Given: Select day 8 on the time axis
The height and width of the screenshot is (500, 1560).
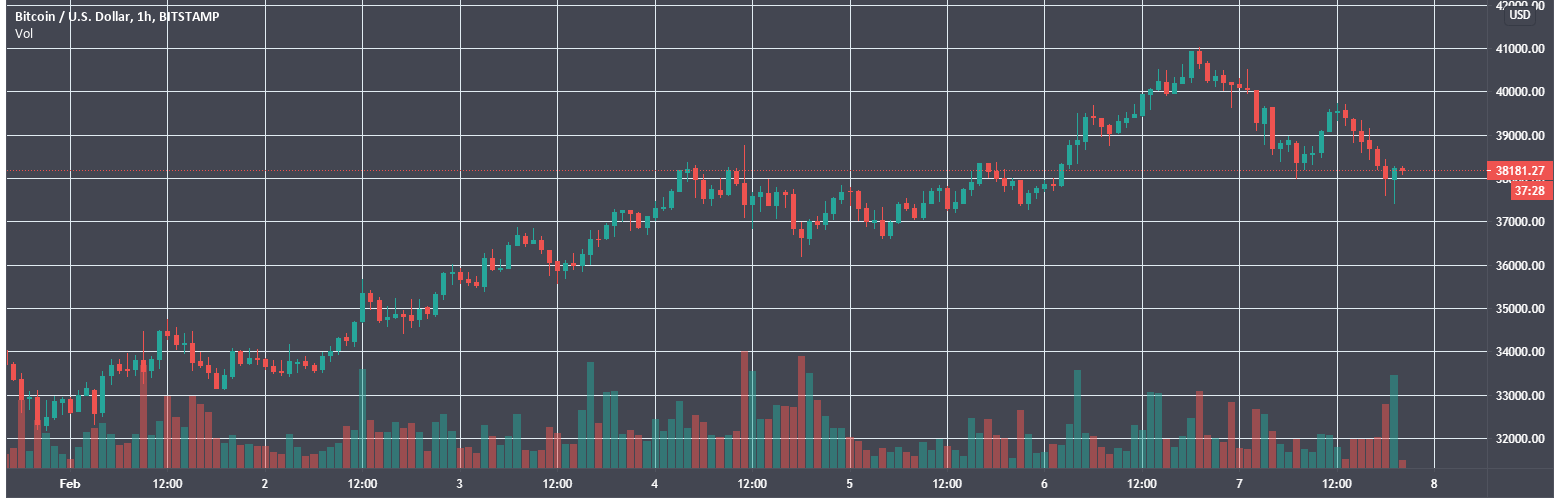Looking at the screenshot, I should [x=1434, y=484].
